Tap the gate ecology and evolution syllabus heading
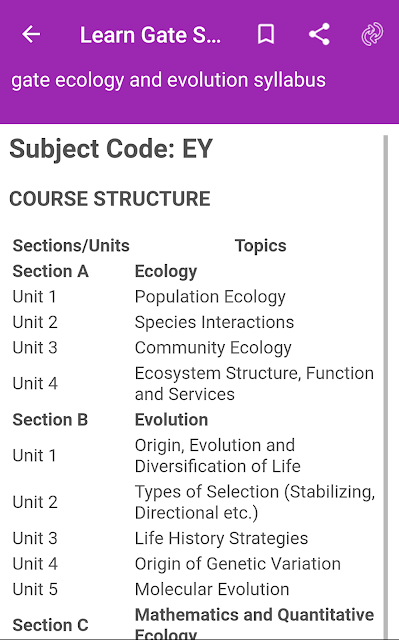This screenshot has width=399, height=640. [168, 80]
